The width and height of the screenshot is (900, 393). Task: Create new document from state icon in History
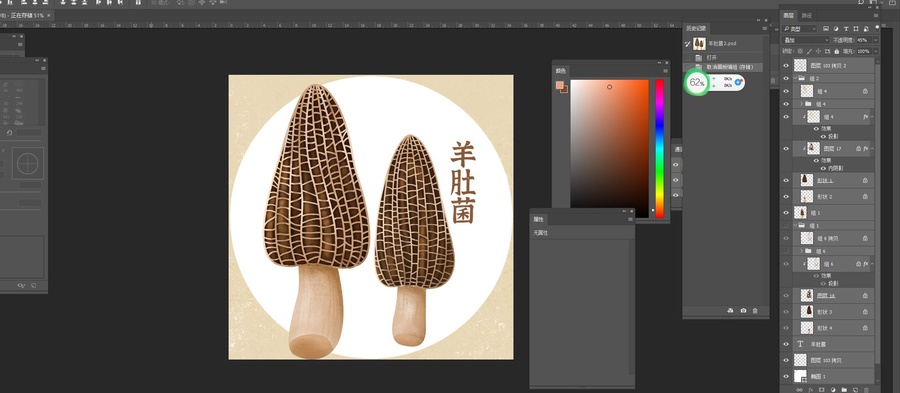pos(730,310)
